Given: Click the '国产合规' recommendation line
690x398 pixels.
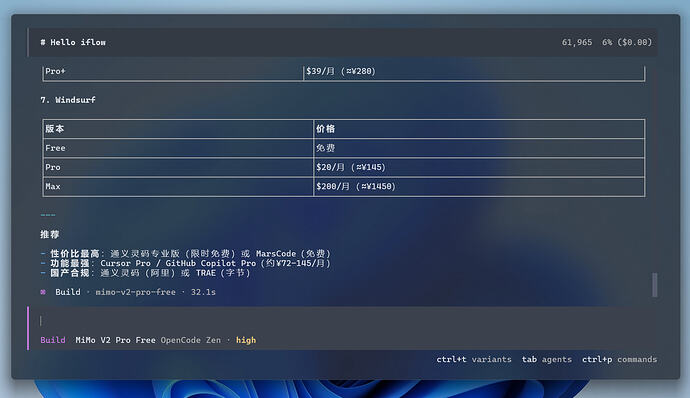Looking at the screenshot, I should pos(145,273).
